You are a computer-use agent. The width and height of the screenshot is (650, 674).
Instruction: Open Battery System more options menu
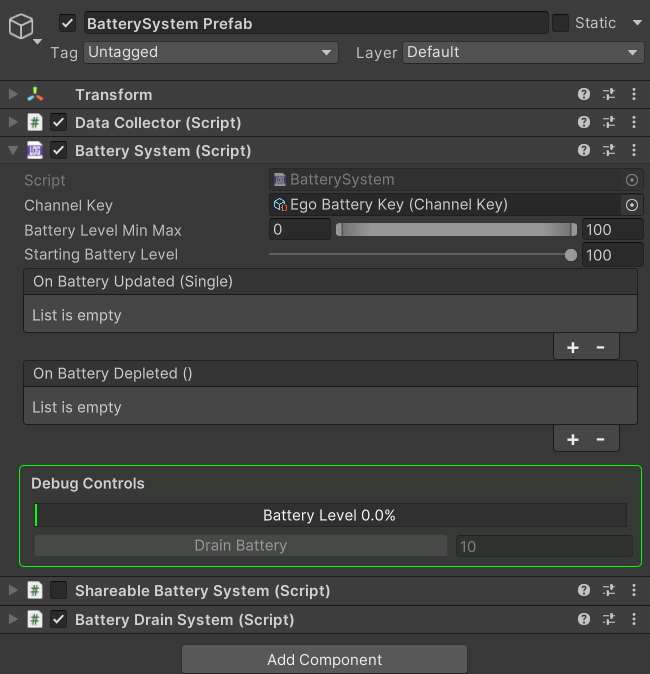[x=634, y=150]
